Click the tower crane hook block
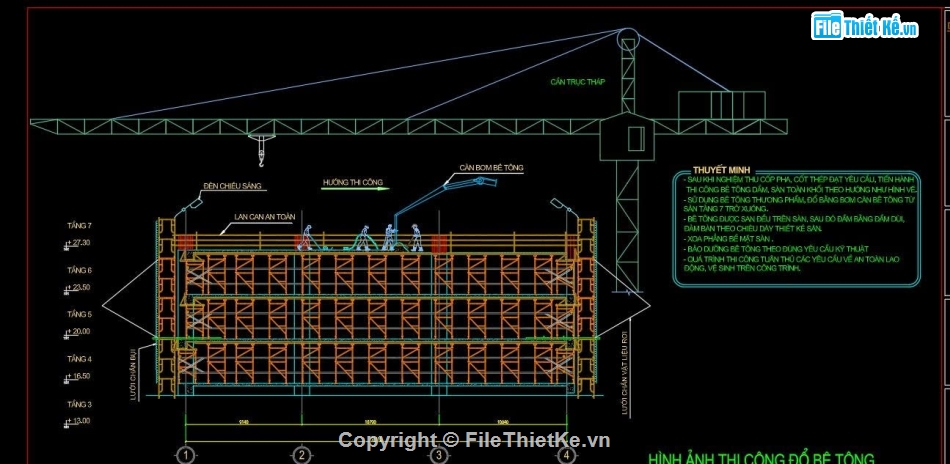The image size is (950, 464). pos(261,150)
